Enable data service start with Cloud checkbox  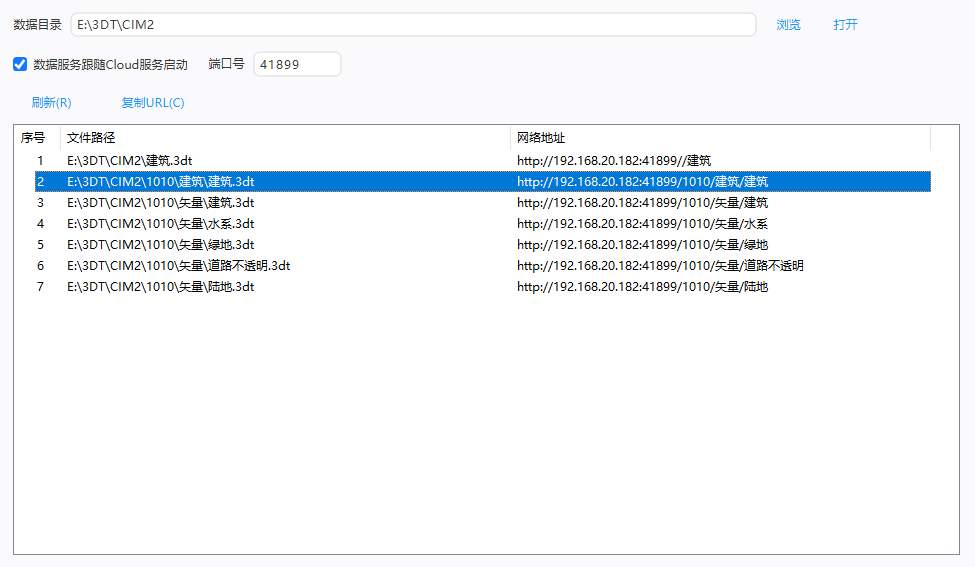tap(20, 65)
